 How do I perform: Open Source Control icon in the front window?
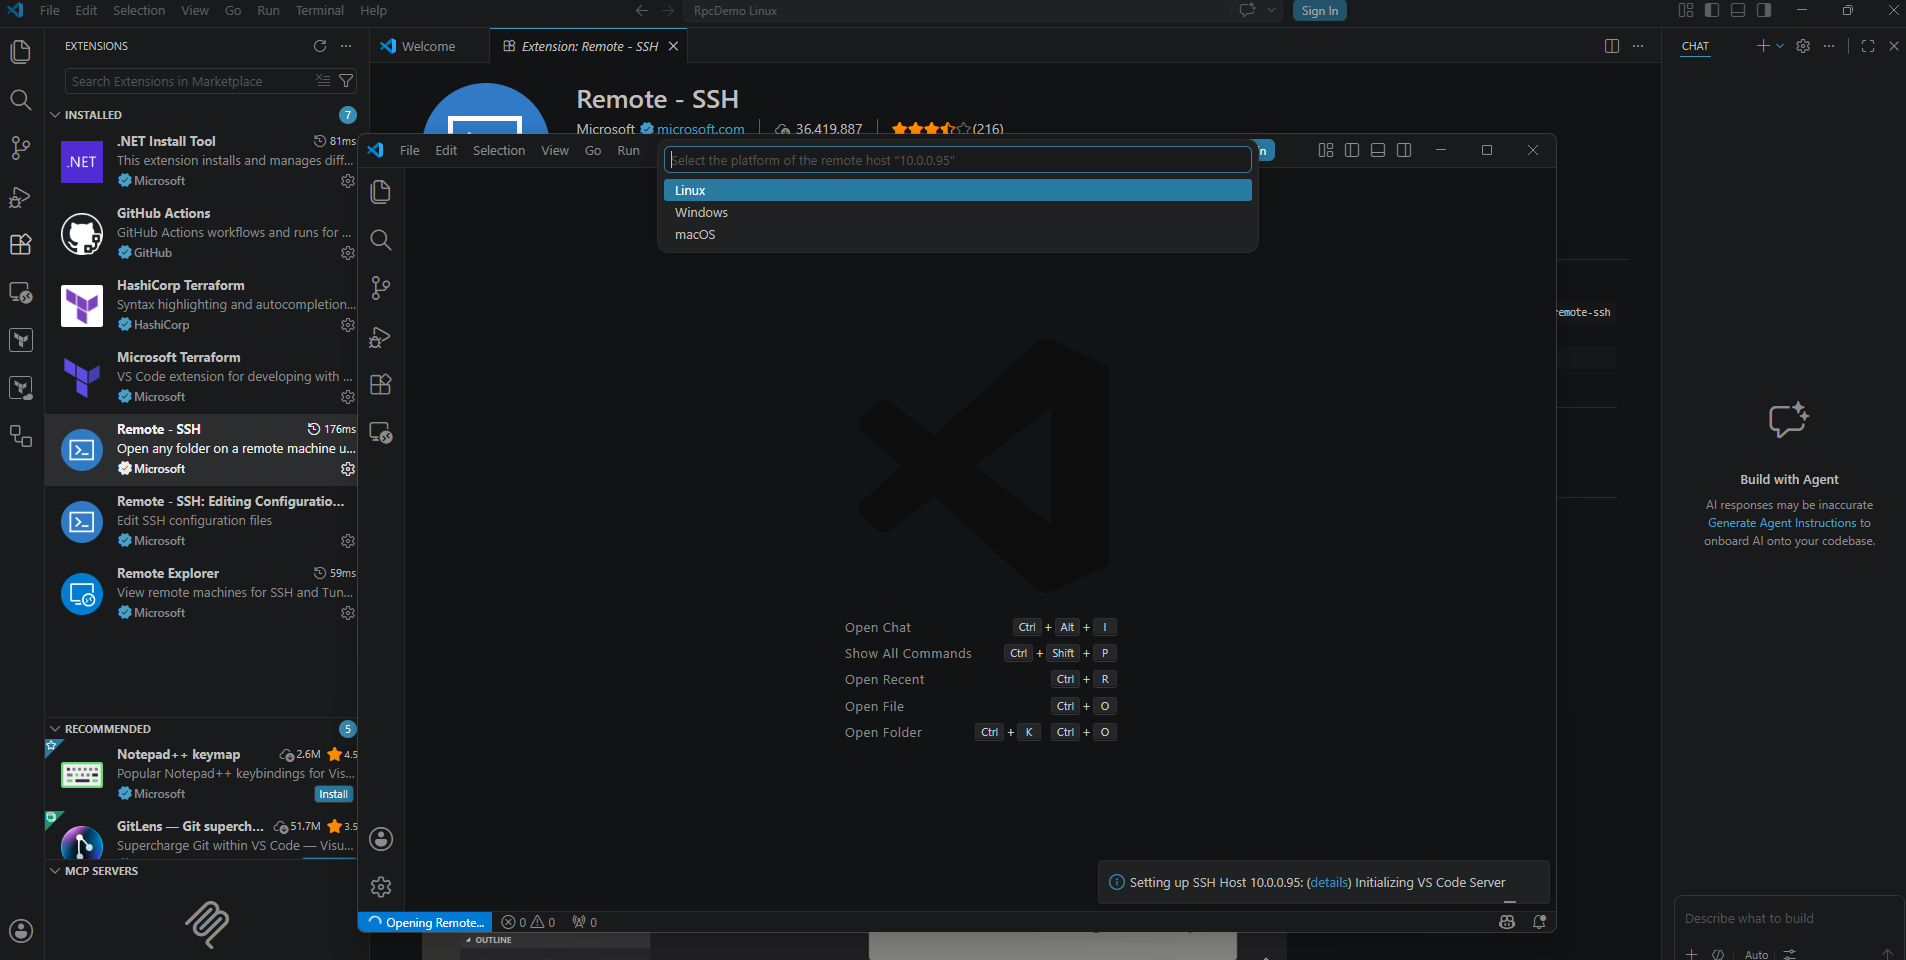coord(381,288)
